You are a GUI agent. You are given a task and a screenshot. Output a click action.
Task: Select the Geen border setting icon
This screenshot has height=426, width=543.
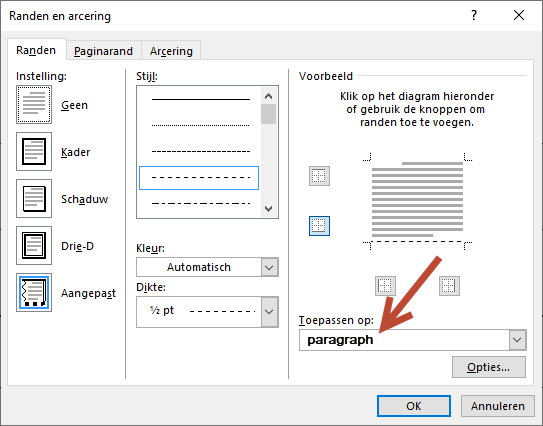34,105
